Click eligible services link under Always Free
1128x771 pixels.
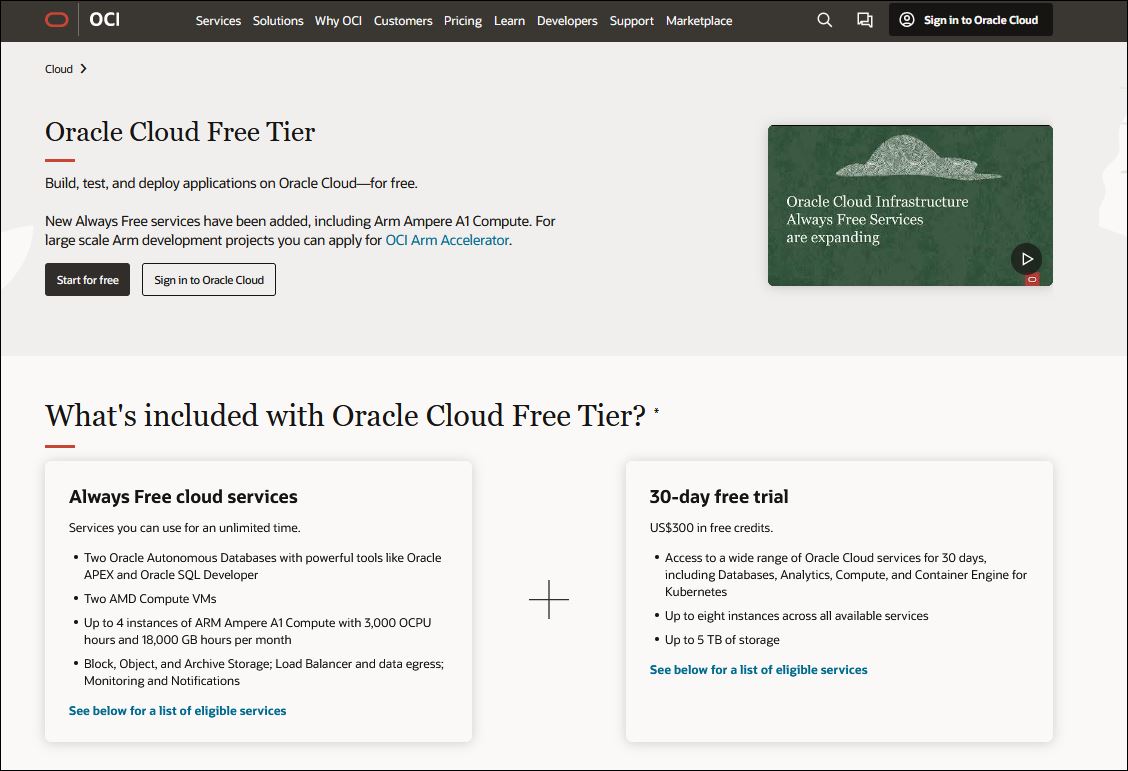177,710
